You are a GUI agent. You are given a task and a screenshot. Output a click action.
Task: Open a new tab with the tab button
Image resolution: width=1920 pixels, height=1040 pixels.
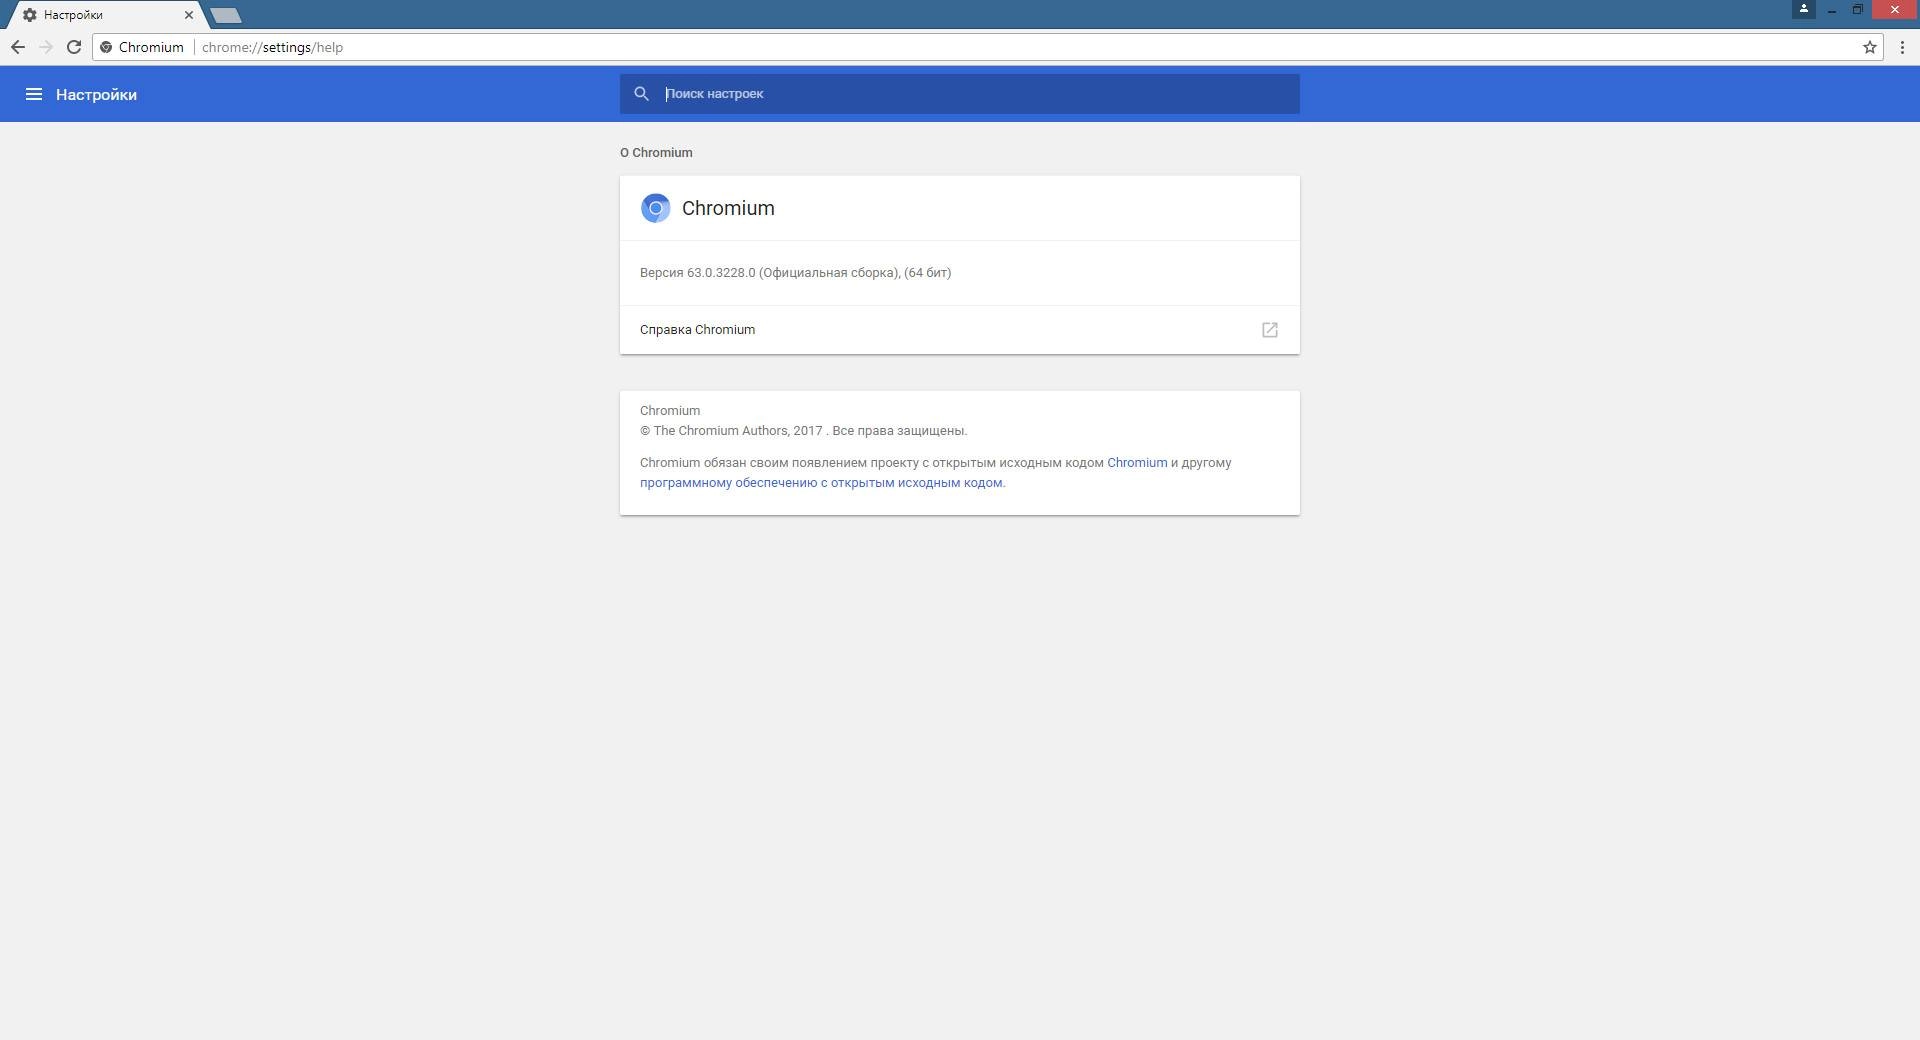point(226,15)
